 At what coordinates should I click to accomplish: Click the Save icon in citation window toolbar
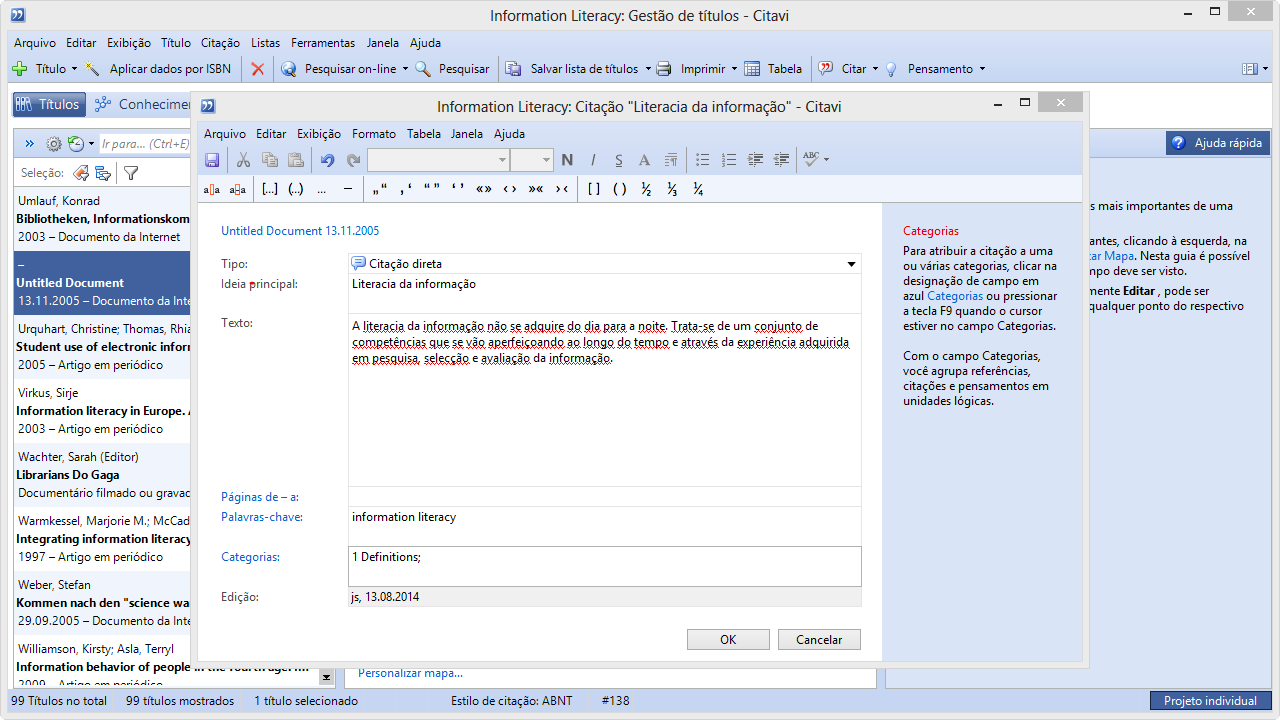tap(212, 160)
